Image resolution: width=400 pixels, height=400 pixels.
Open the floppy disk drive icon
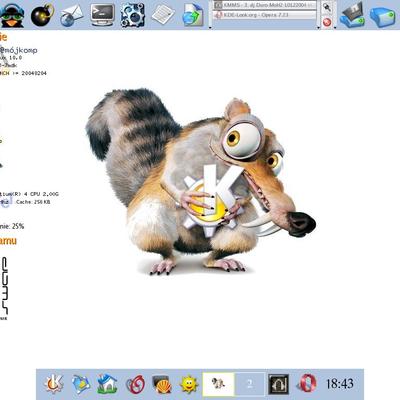pyautogui.click(x=352, y=16)
